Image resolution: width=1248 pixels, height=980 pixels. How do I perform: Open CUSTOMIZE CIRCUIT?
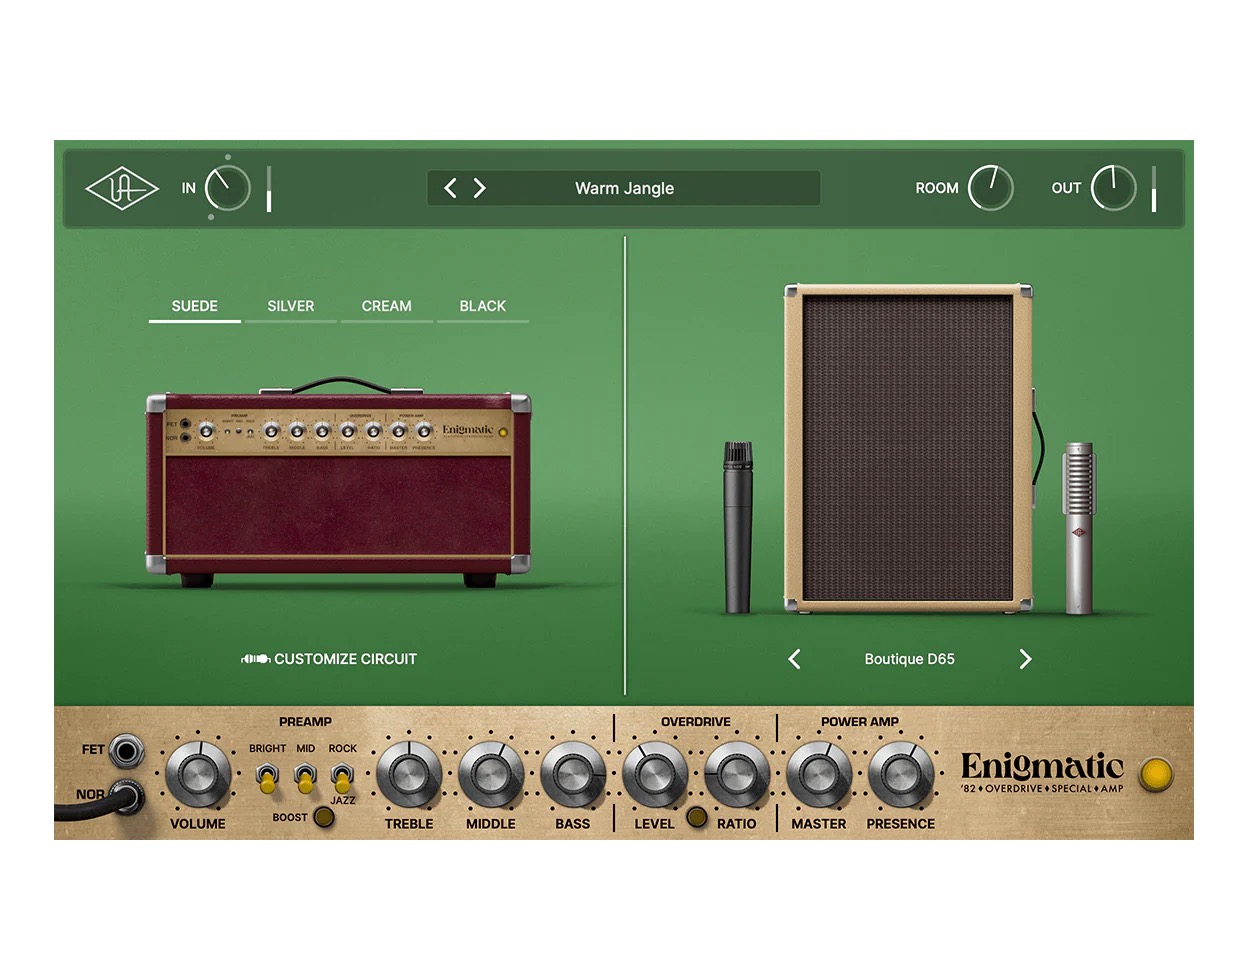329,659
